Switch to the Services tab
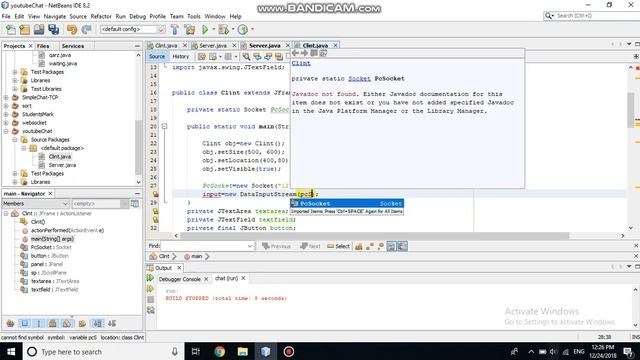The width and height of the screenshot is (640, 360). click(x=73, y=46)
